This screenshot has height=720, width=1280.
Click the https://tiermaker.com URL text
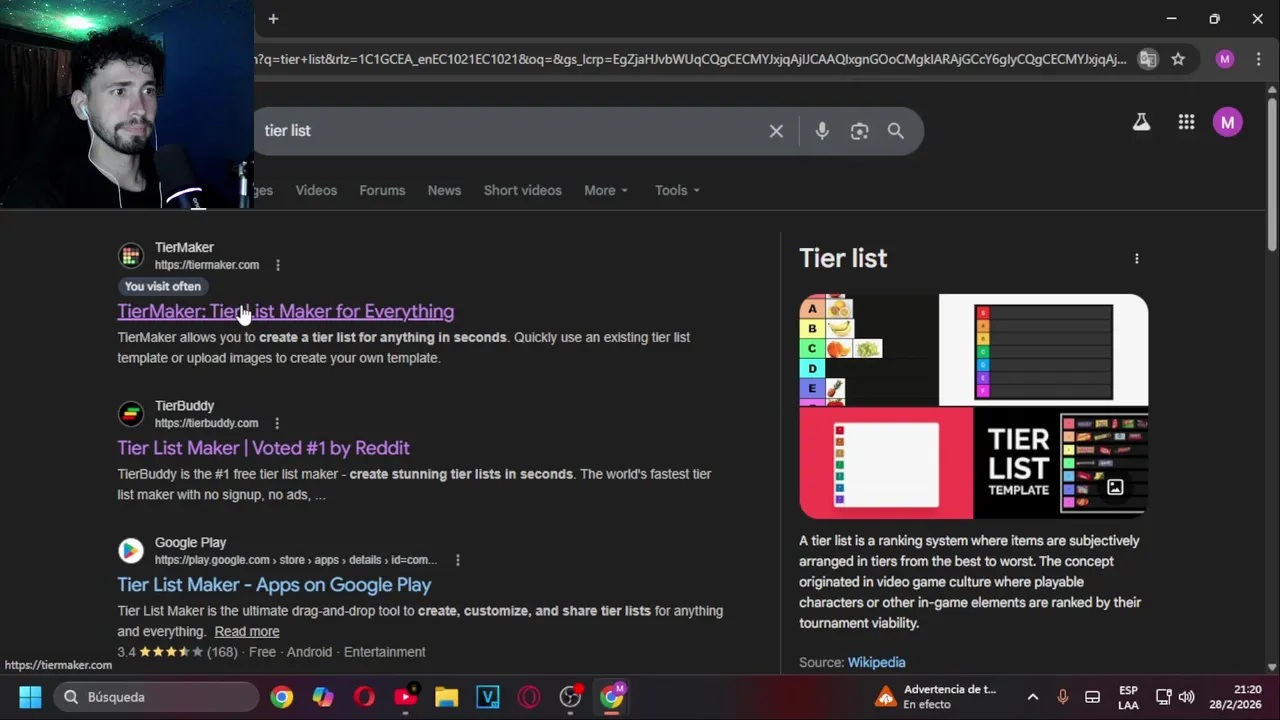tap(207, 265)
